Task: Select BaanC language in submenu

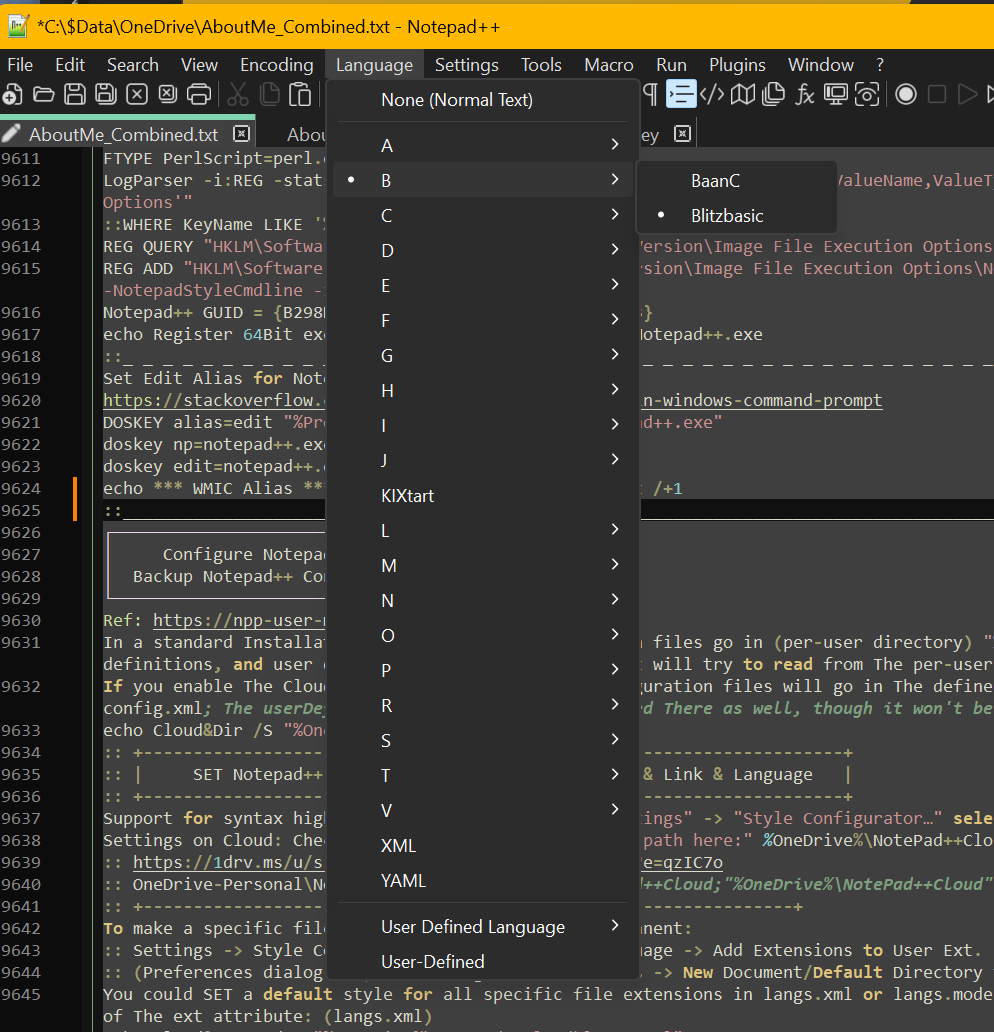Action: pos(736,181)
